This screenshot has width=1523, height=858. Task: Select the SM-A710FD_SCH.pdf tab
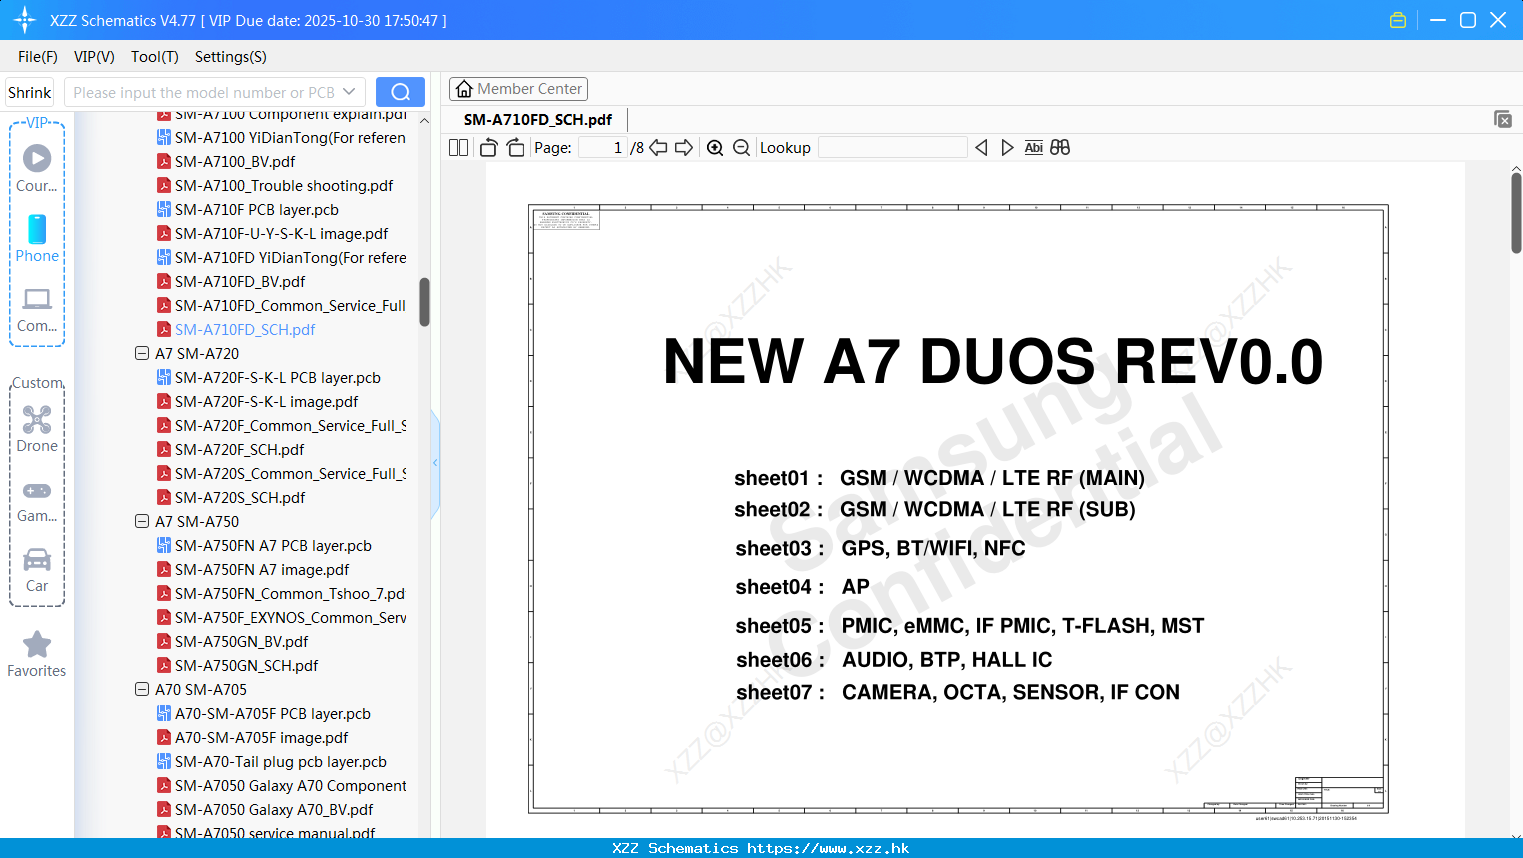tap(538, 119)
